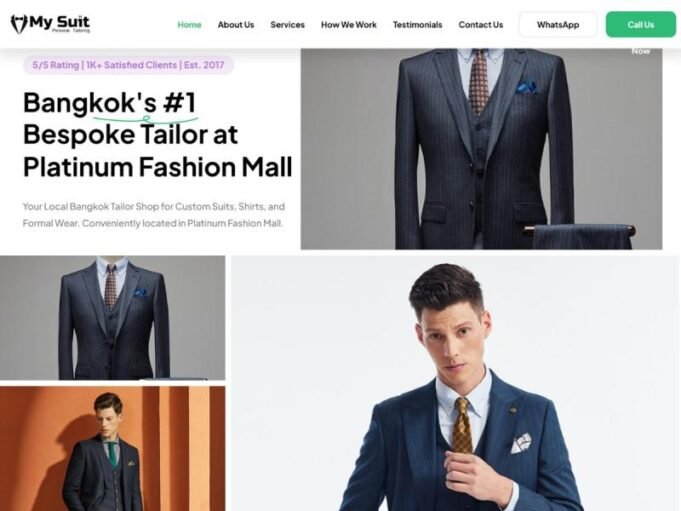Click the My Suit logo text
This screenshot has height=511, width=681.
[60, 22]
